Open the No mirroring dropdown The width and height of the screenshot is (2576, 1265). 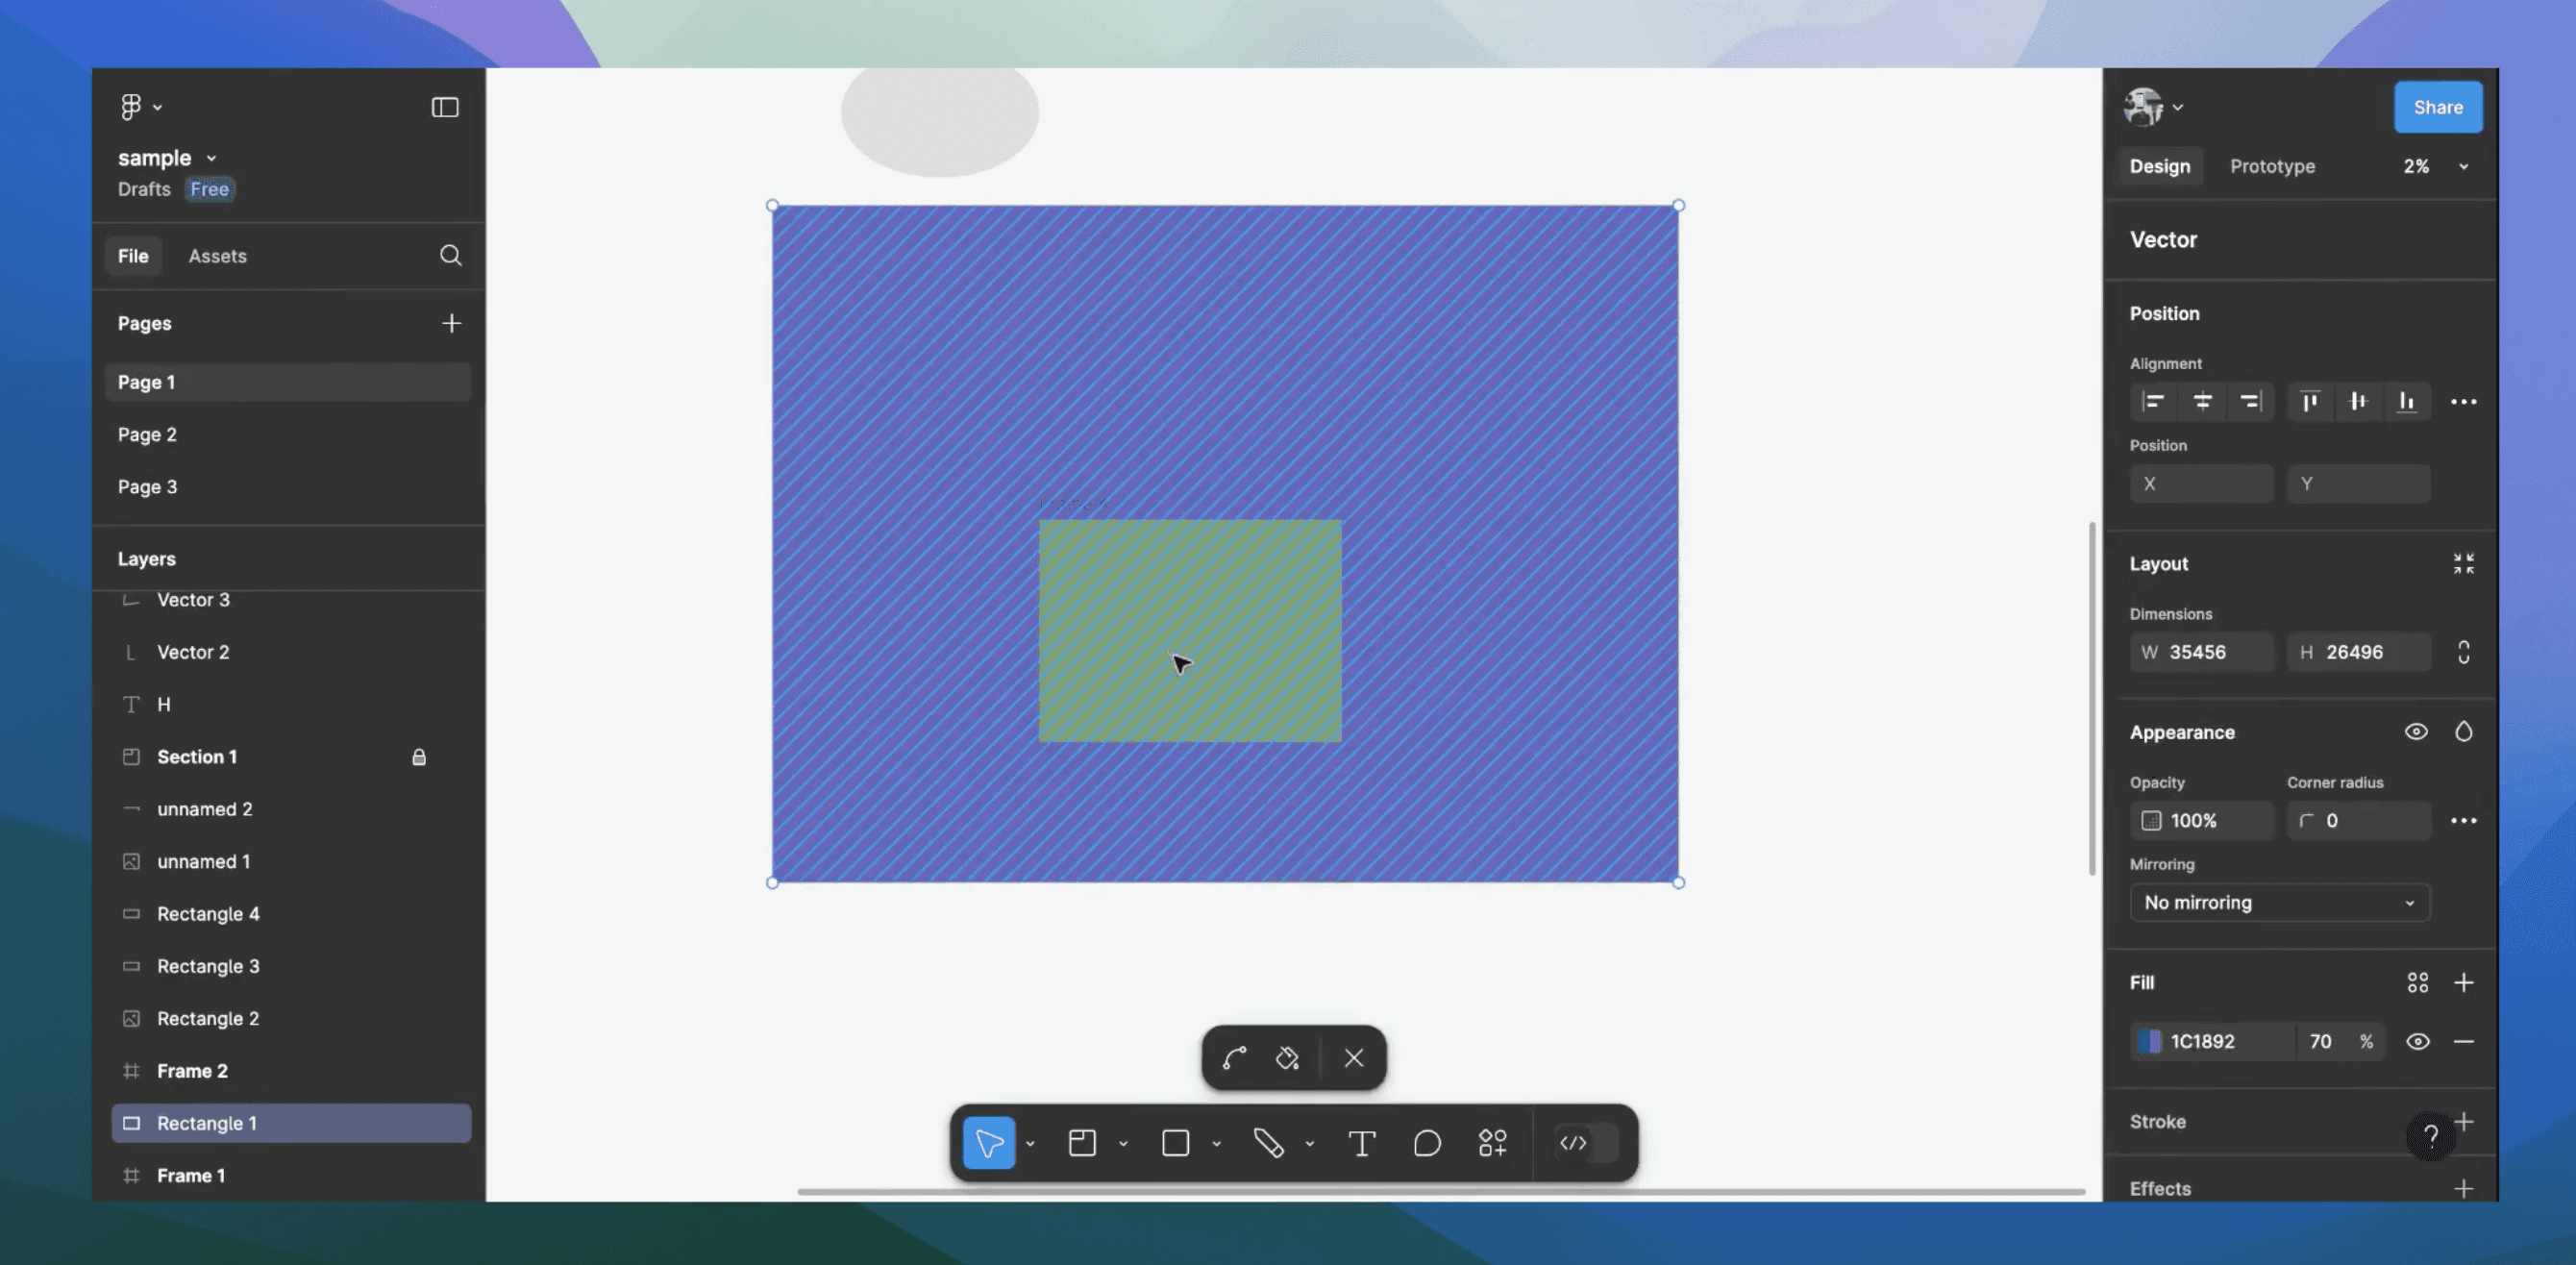tap(2280, 902)
